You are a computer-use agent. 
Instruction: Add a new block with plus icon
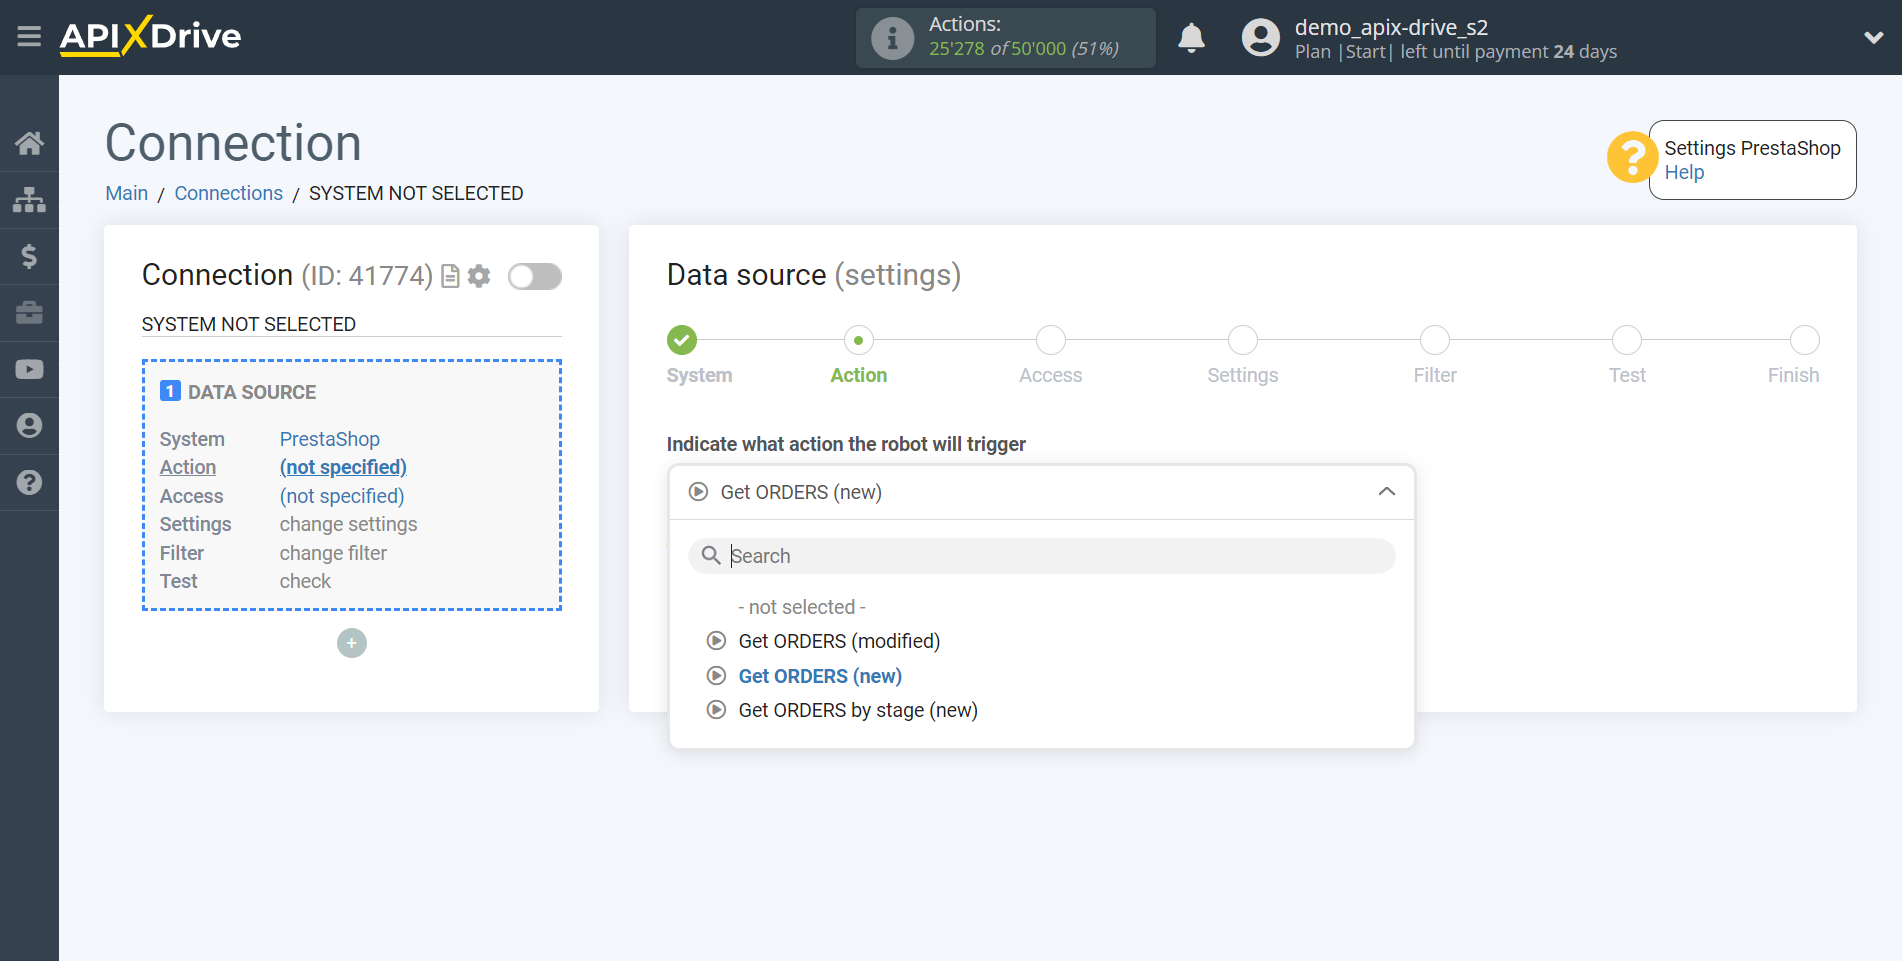352,643
